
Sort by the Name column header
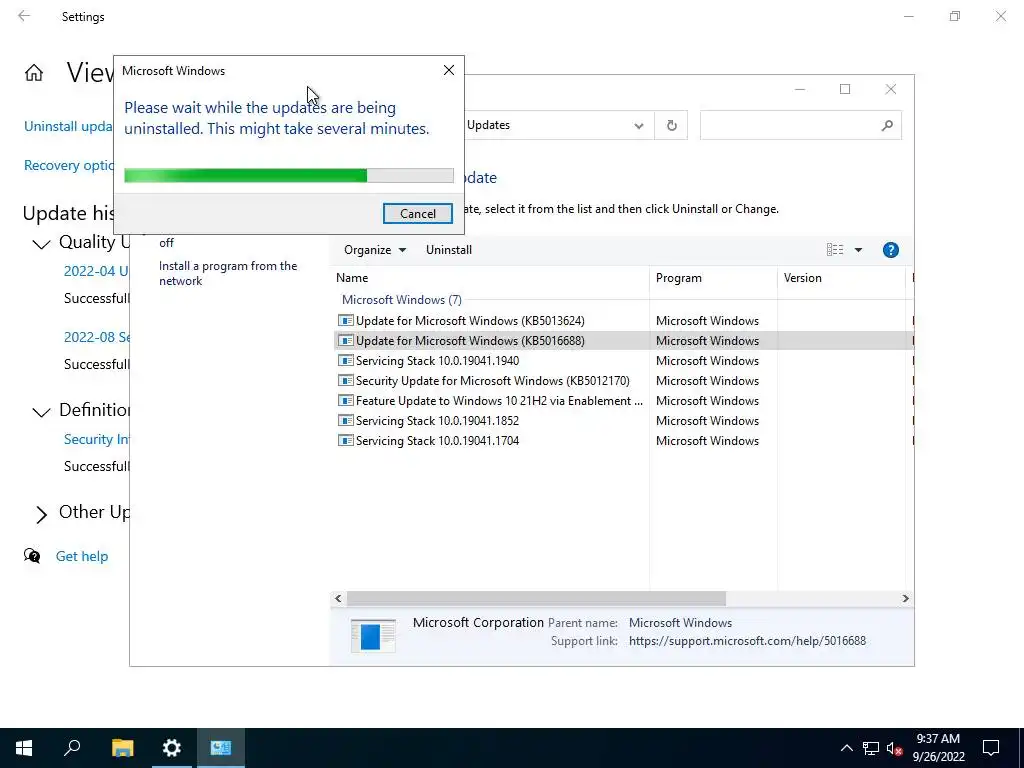(x=490, y=278)
